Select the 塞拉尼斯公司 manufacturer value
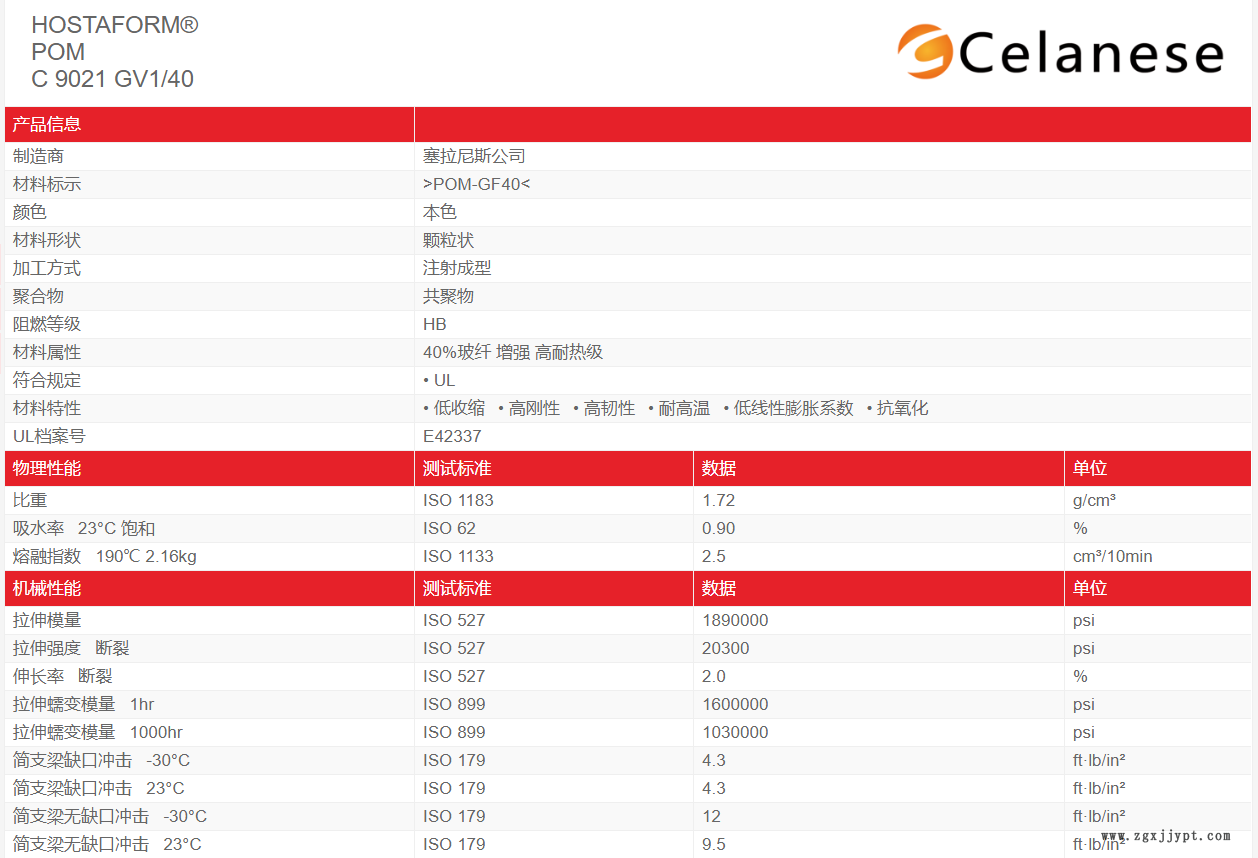 (474, 156)
